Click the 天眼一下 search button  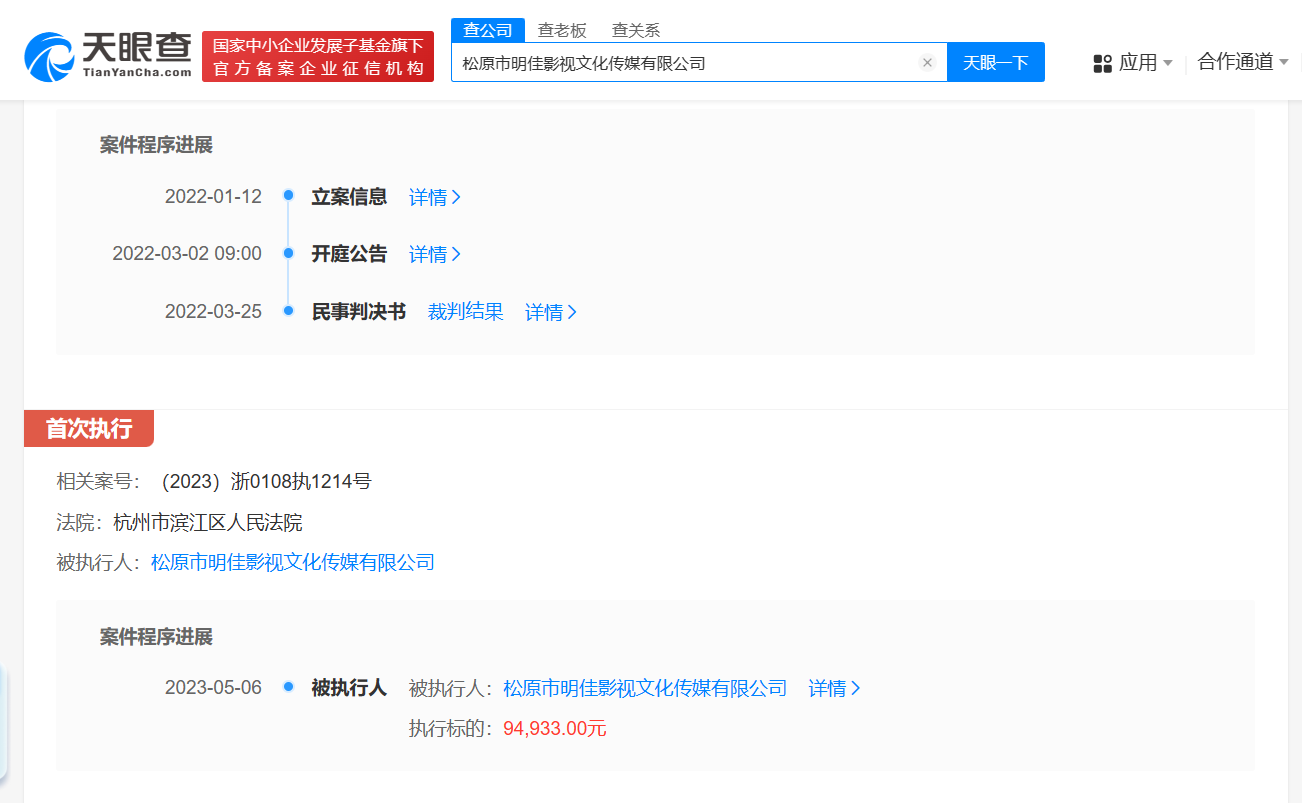pyautogui.click(x=996, y=62)
